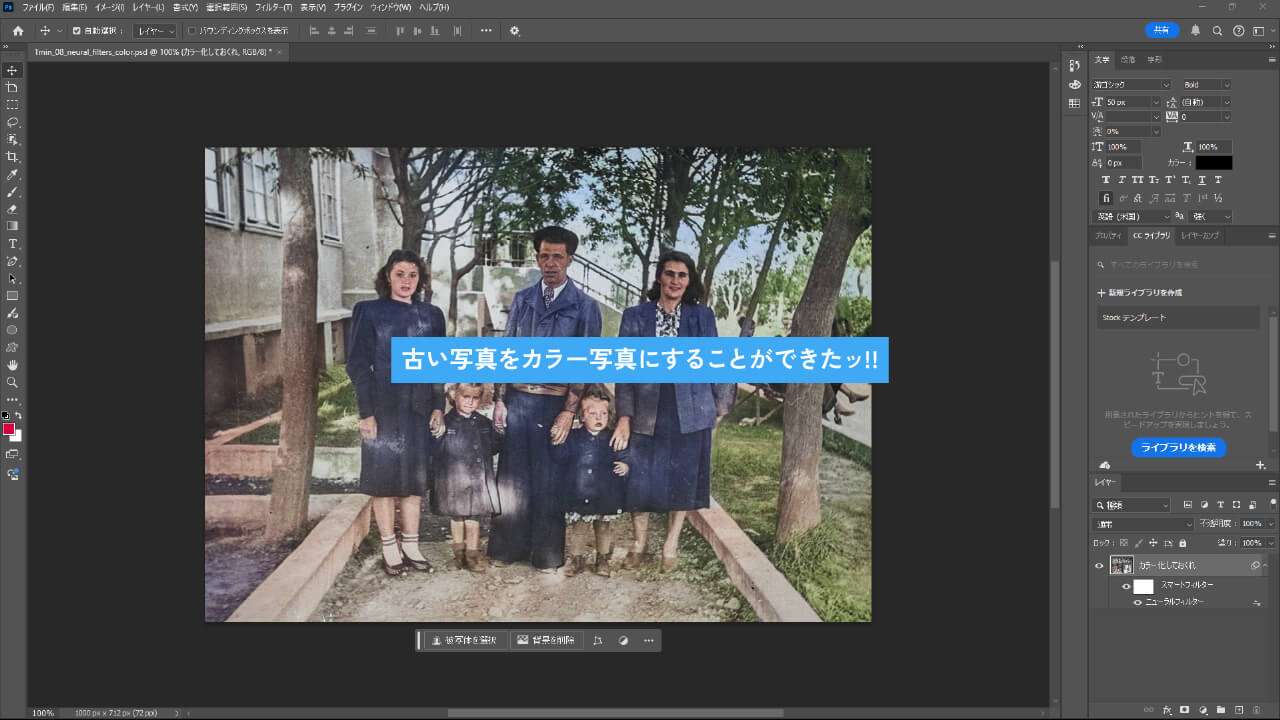
Task: Click the add layer style fx icon
Action: pos(1167,710)
